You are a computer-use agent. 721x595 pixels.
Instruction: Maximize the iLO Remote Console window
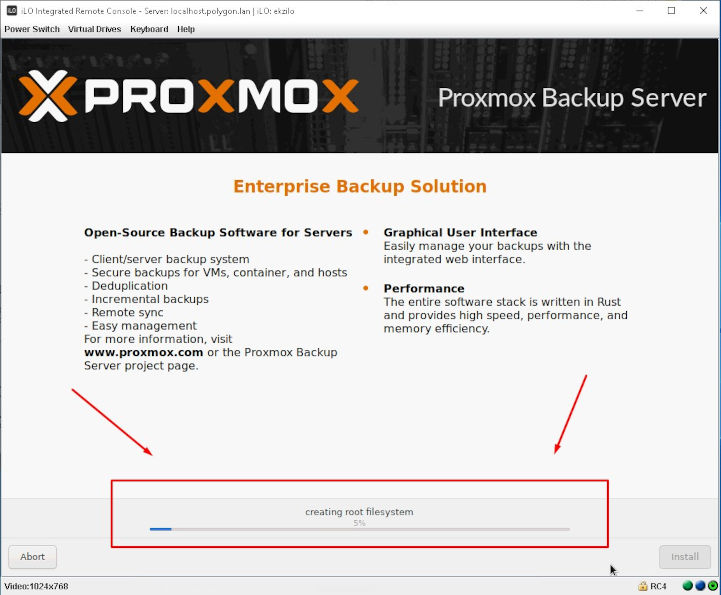click(x=671, y=11)
